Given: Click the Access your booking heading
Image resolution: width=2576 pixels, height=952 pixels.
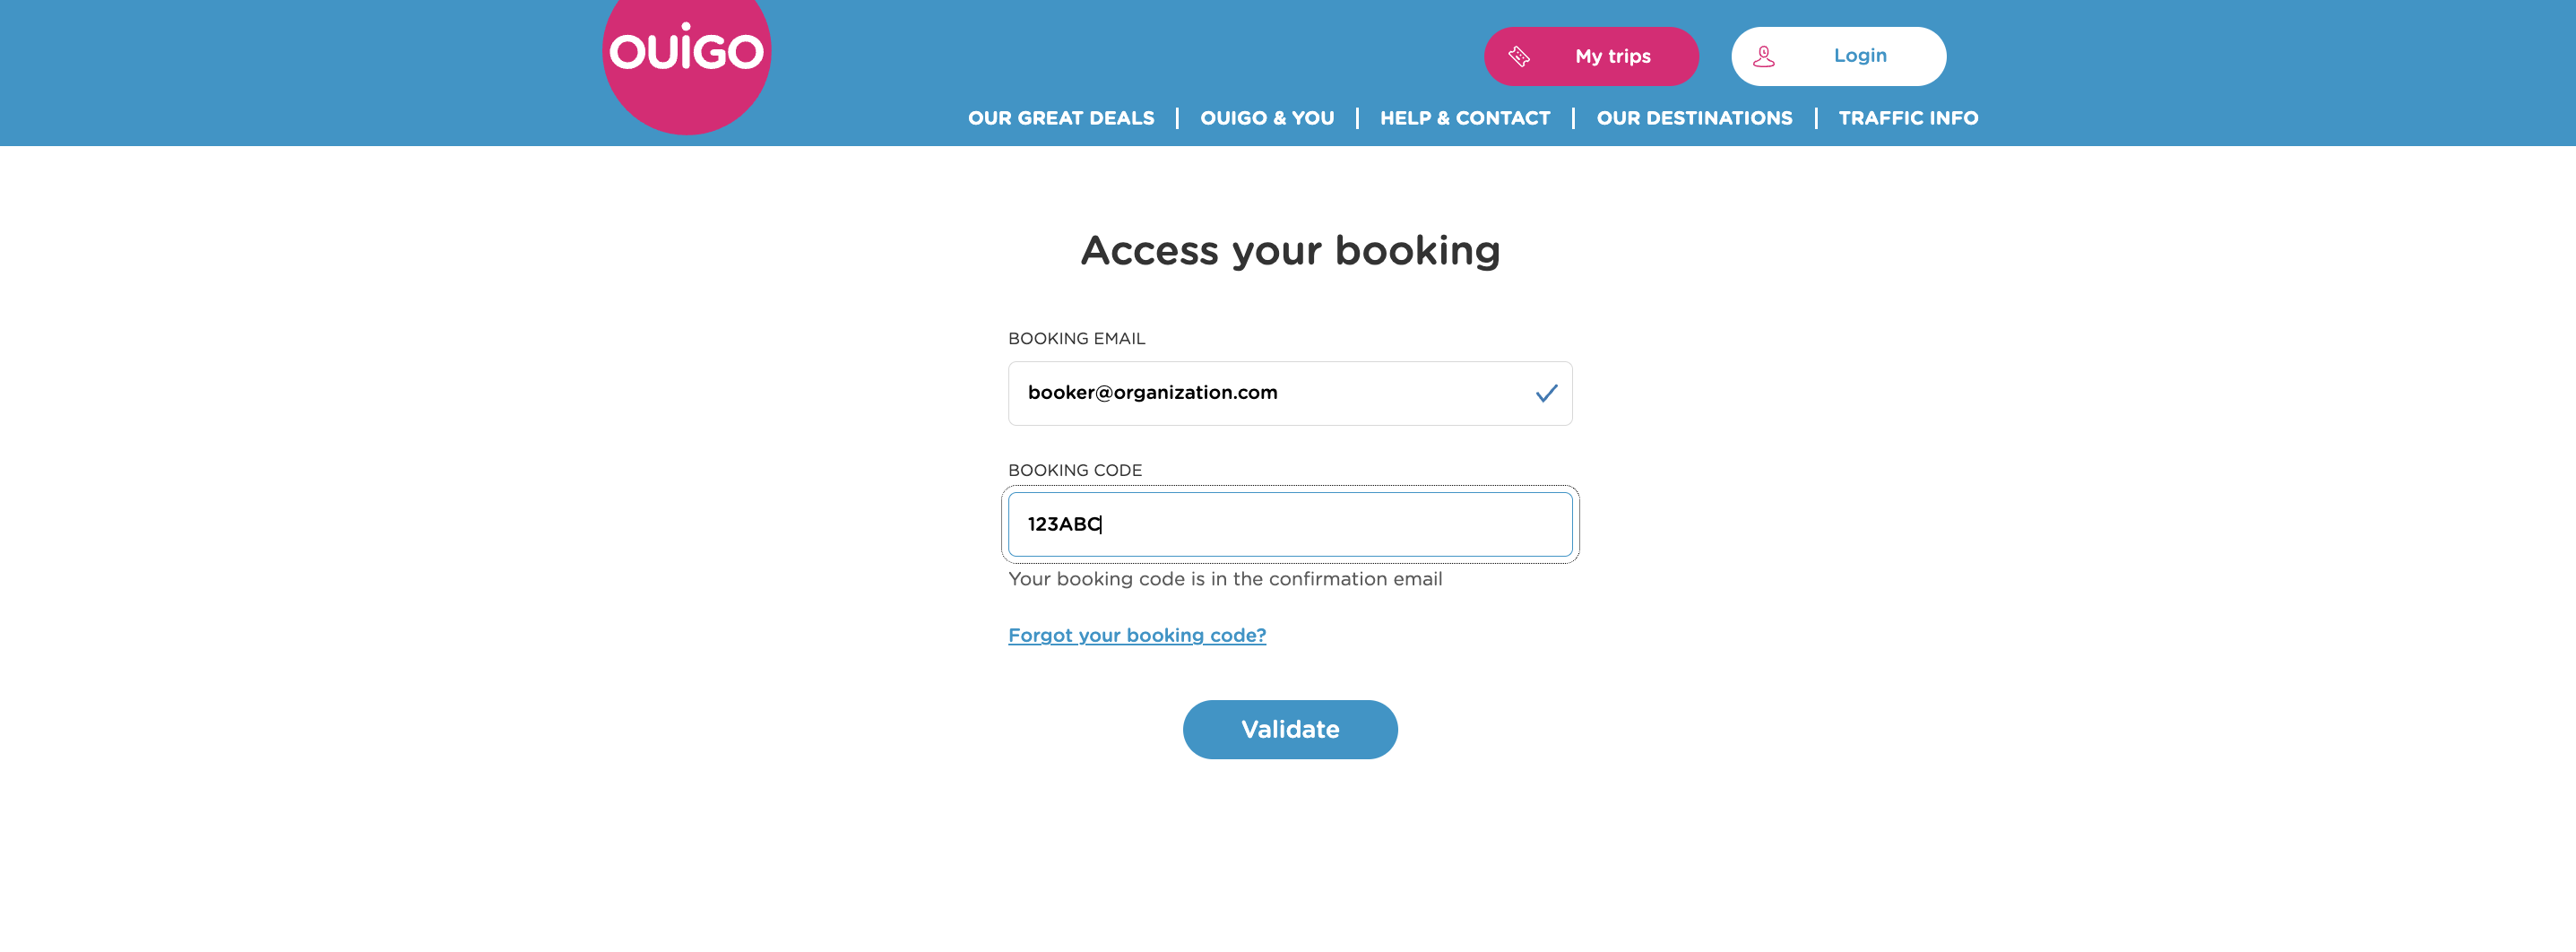Looking at the screenshot, I should tap(1290, 251).
